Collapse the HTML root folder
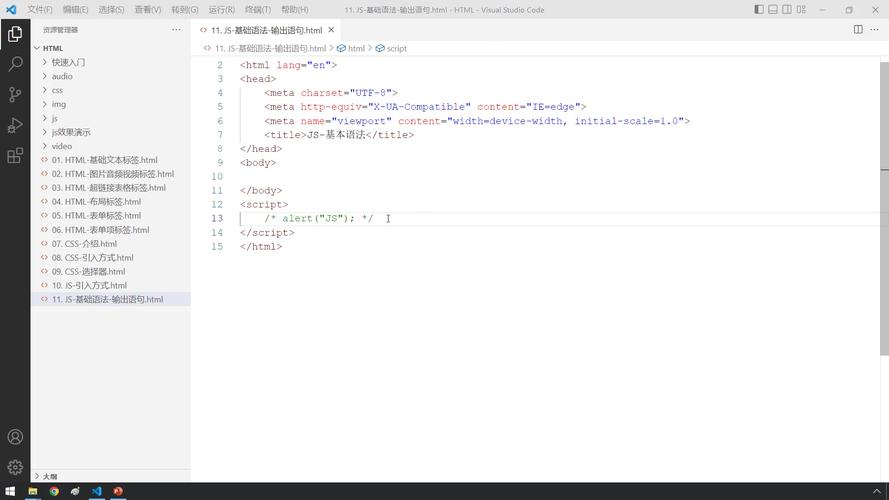This screenshot has height=500, width=889. [37, 48]
